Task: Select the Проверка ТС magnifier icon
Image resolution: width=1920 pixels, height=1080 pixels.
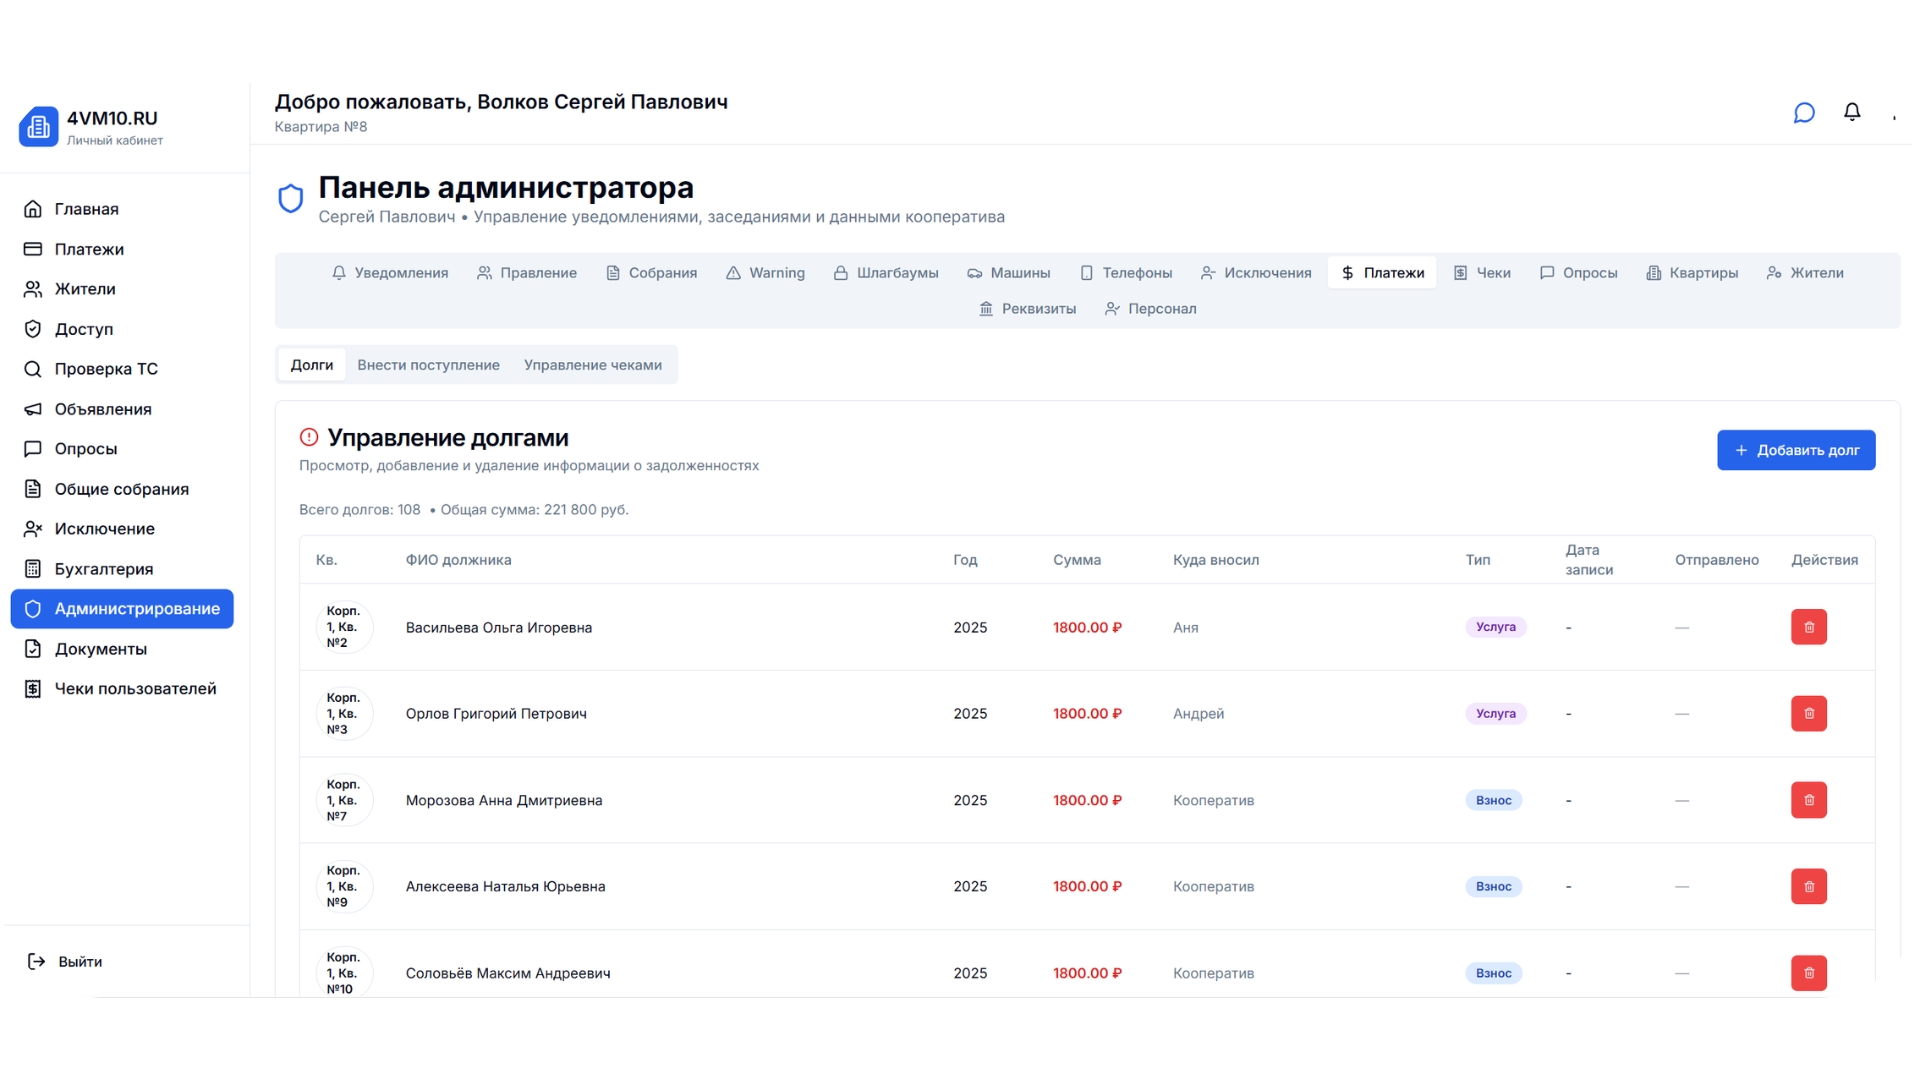Action: tap(33, 369)
